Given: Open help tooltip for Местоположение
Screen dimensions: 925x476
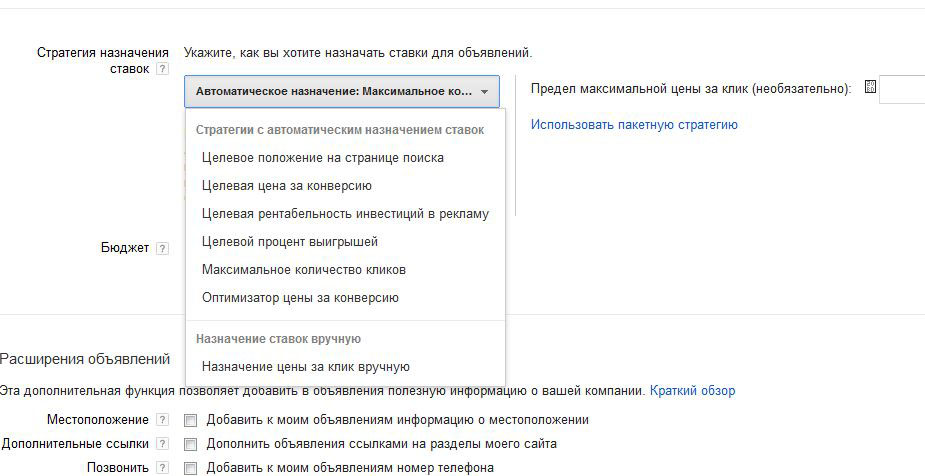Looking at the screenshot, I should [162, 420].
